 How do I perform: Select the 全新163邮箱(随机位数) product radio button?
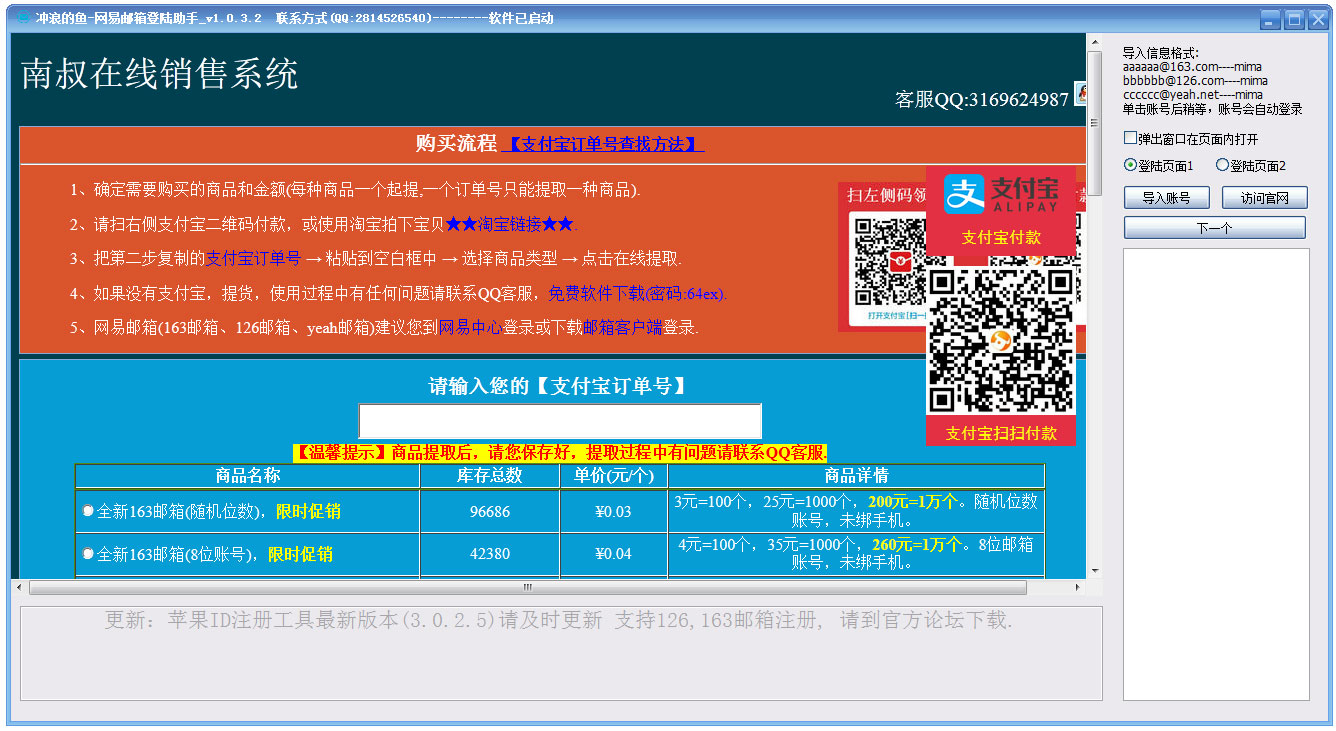click(x=88, y=508)
